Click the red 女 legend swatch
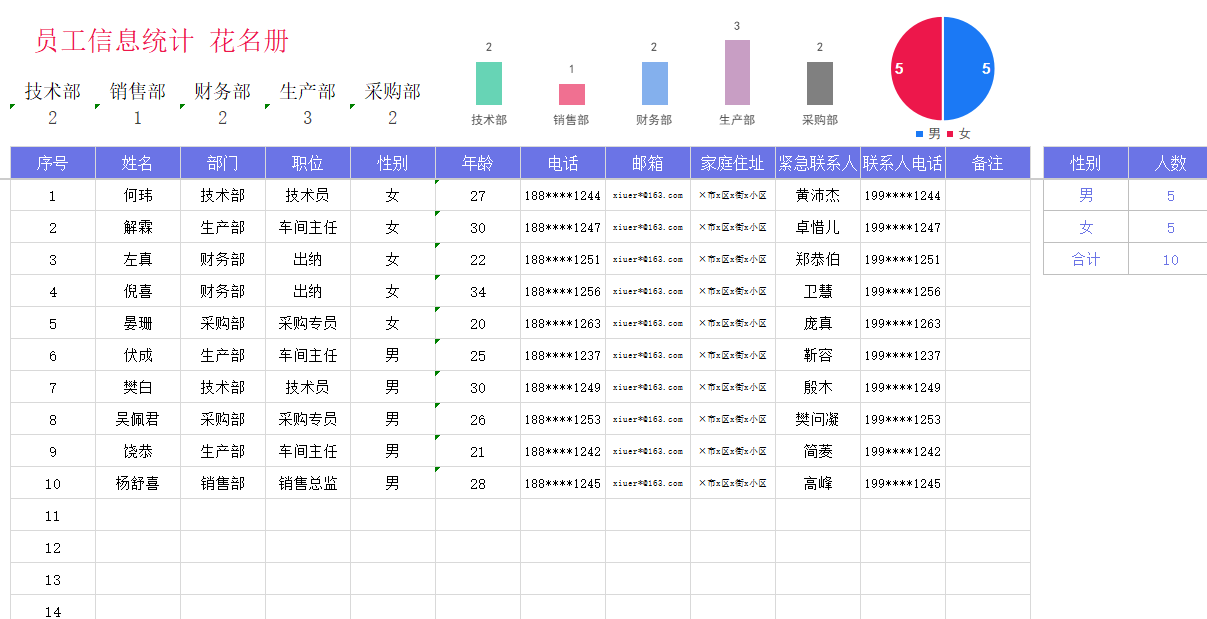Image resolution: width=1207 pixels, height=619 pixels. [x=951, y=134]
